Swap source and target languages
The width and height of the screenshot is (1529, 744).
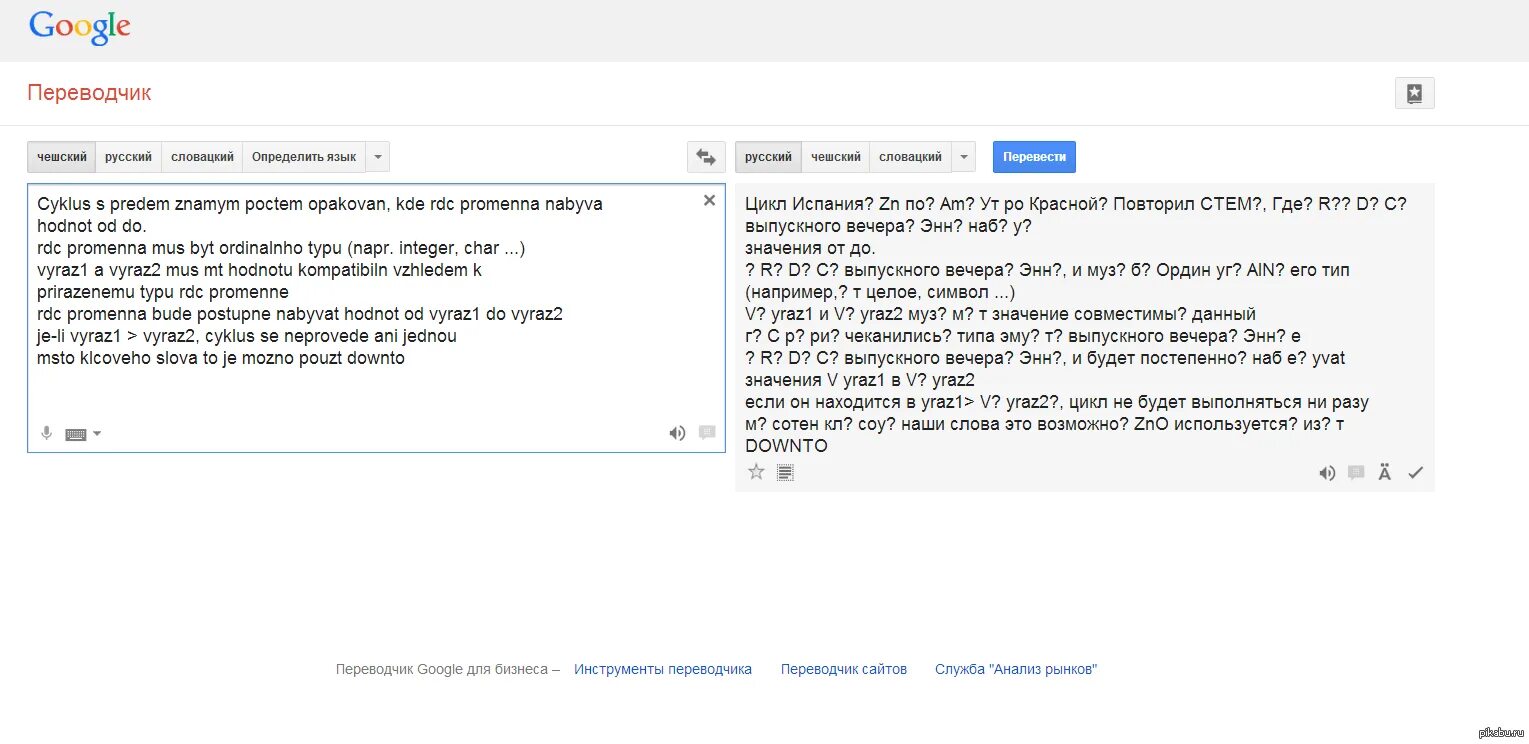[x=706, y=157]
